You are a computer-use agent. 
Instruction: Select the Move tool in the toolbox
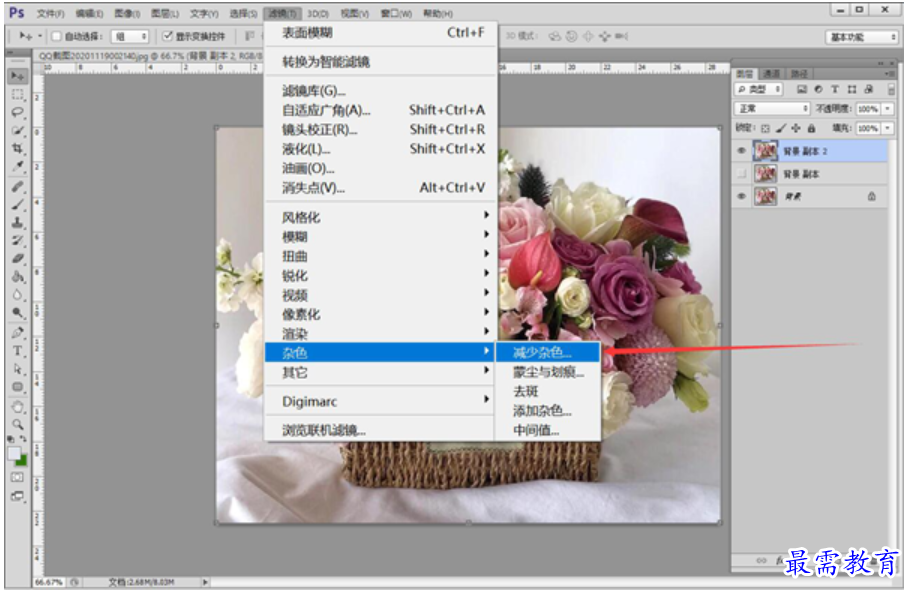(x=18, y=76)
